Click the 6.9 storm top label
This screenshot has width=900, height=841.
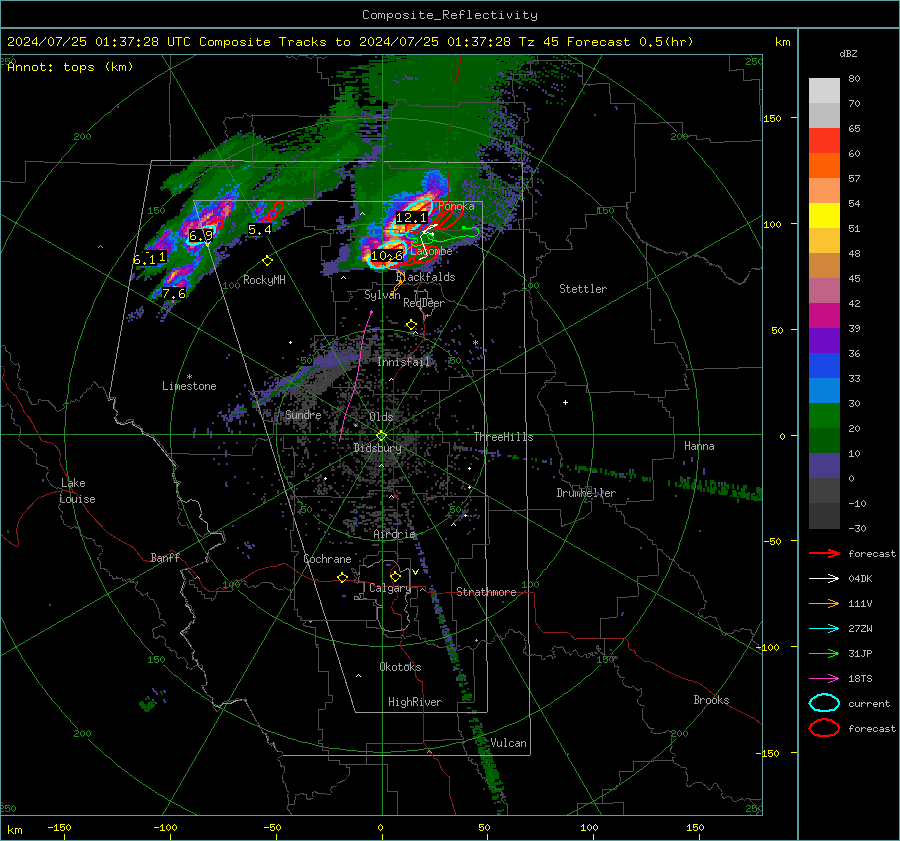(x=201, y=235)
